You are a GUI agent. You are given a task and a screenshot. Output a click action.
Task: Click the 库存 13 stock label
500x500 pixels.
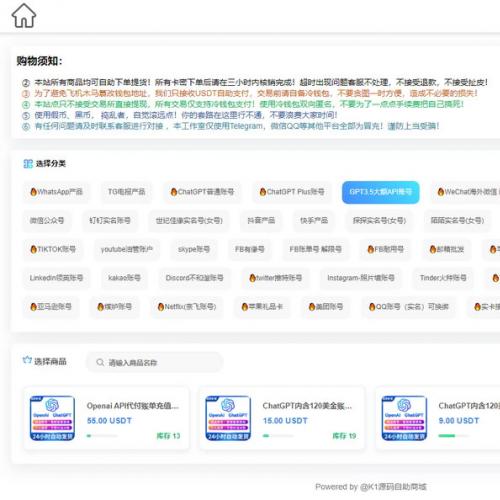pos(168,436)
